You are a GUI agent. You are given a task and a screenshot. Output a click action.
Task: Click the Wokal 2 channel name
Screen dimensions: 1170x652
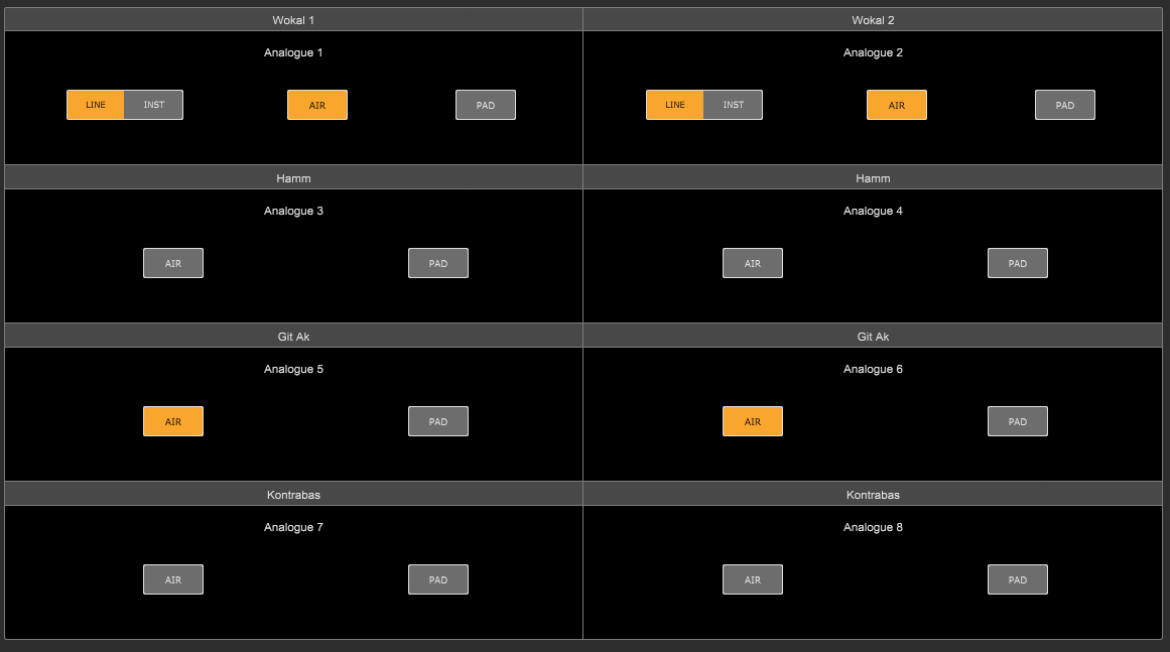(x=873, y=20)
